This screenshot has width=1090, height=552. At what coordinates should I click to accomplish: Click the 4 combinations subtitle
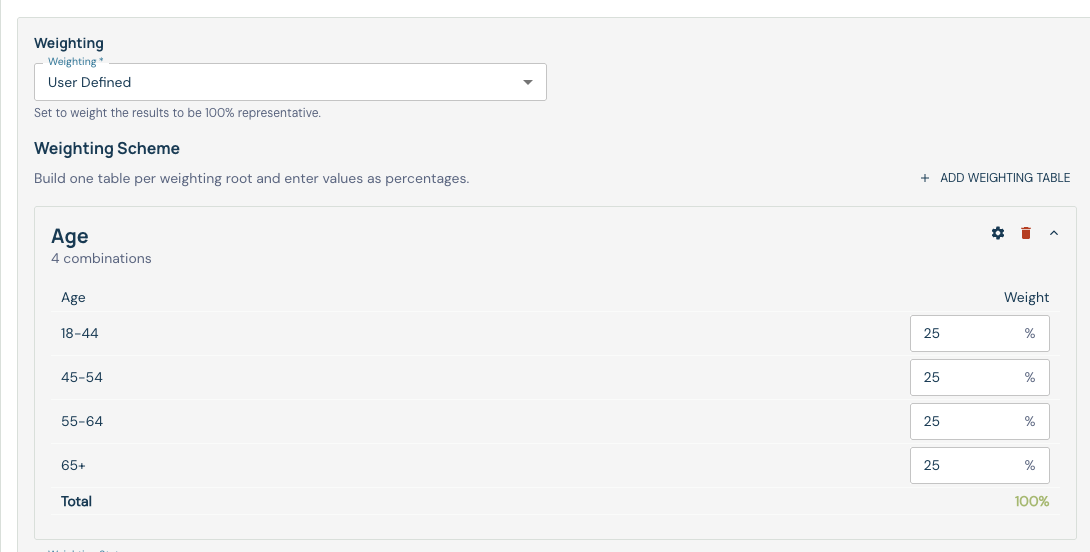[101, 259]
